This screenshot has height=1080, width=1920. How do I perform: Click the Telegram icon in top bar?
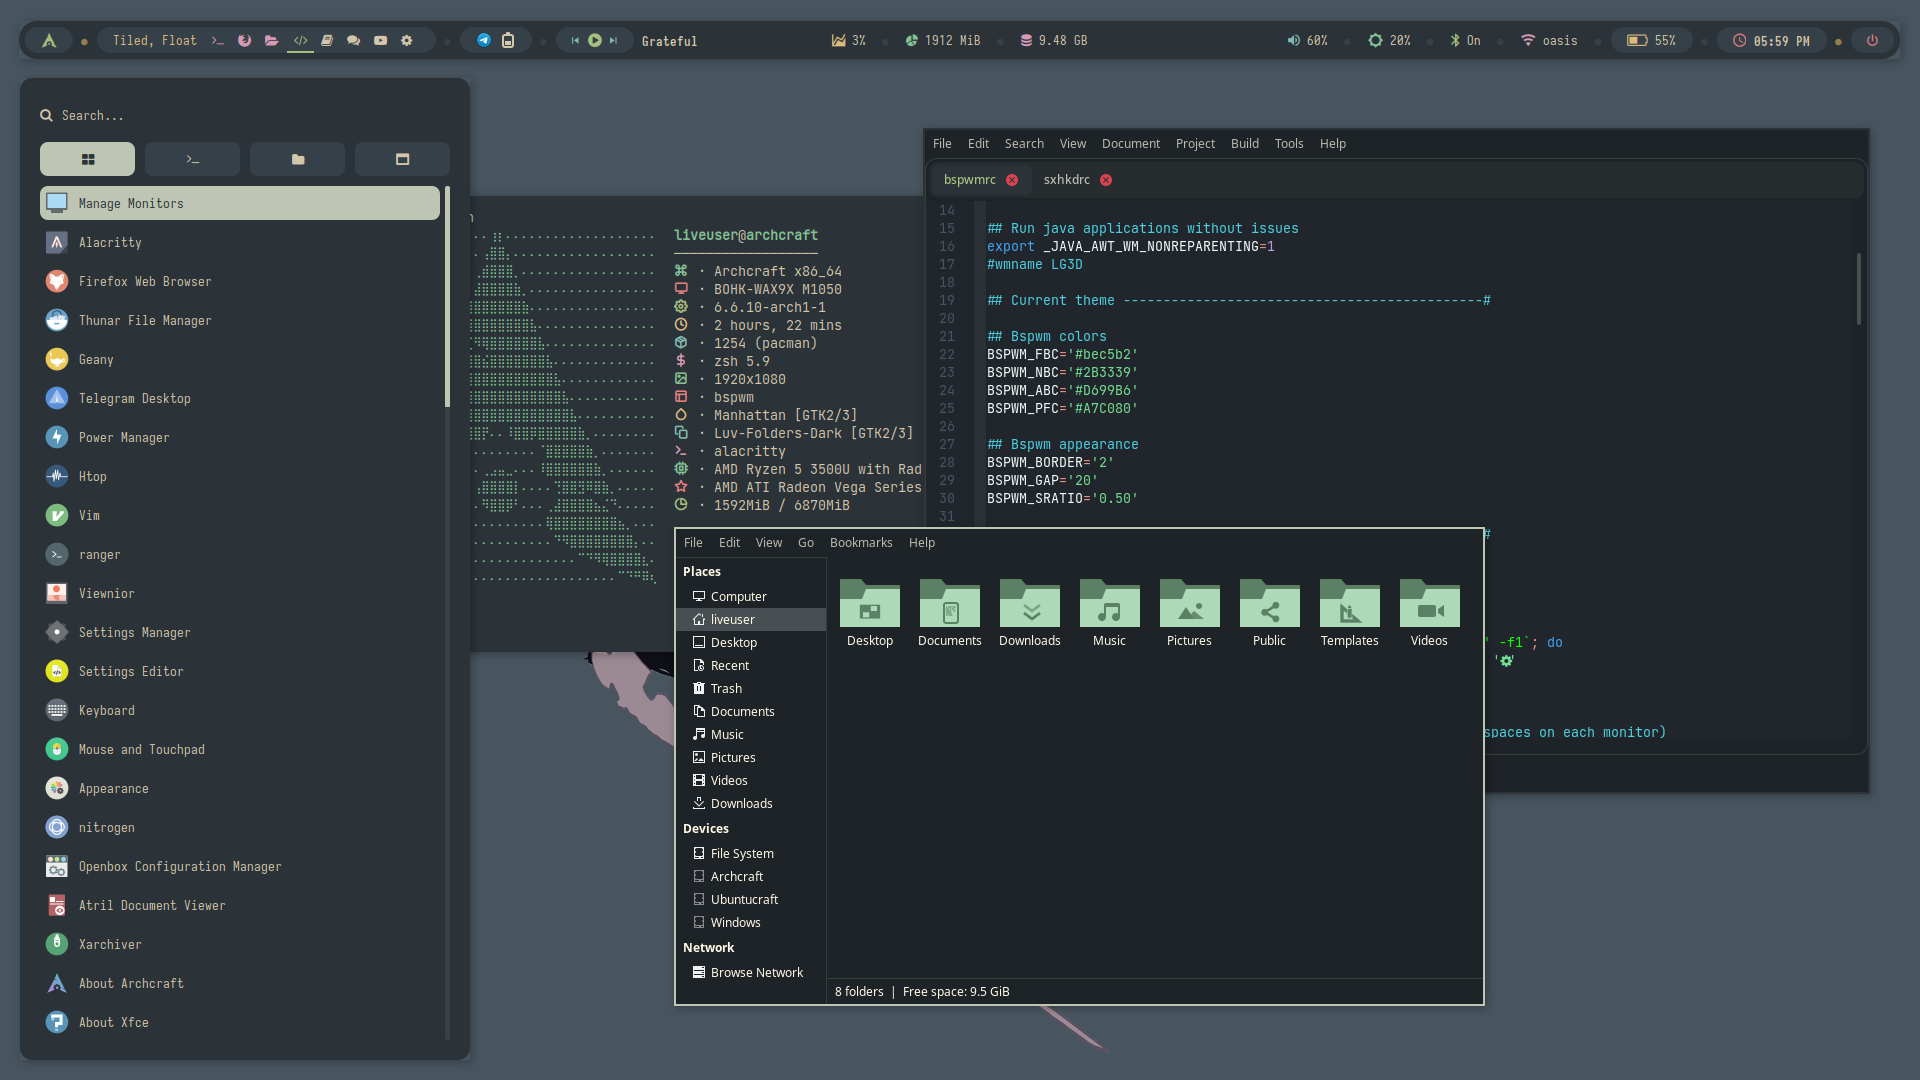[x=484, y=41]
